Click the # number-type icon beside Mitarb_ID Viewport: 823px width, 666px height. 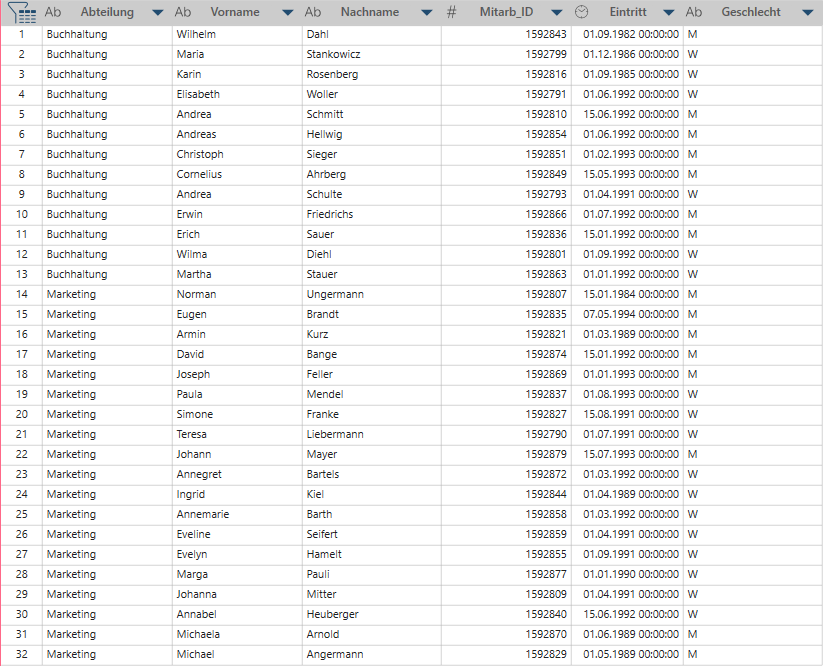point(451,12)
